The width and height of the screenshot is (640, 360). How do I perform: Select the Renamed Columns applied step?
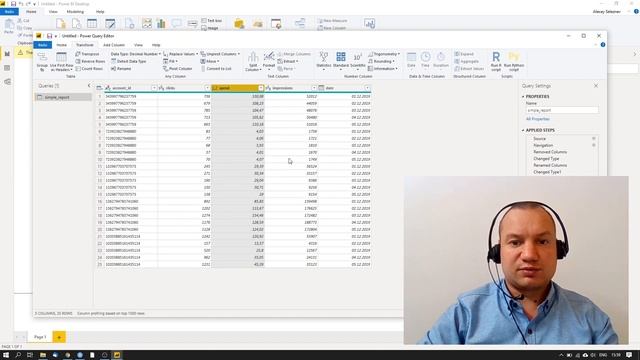pos(550,165)
